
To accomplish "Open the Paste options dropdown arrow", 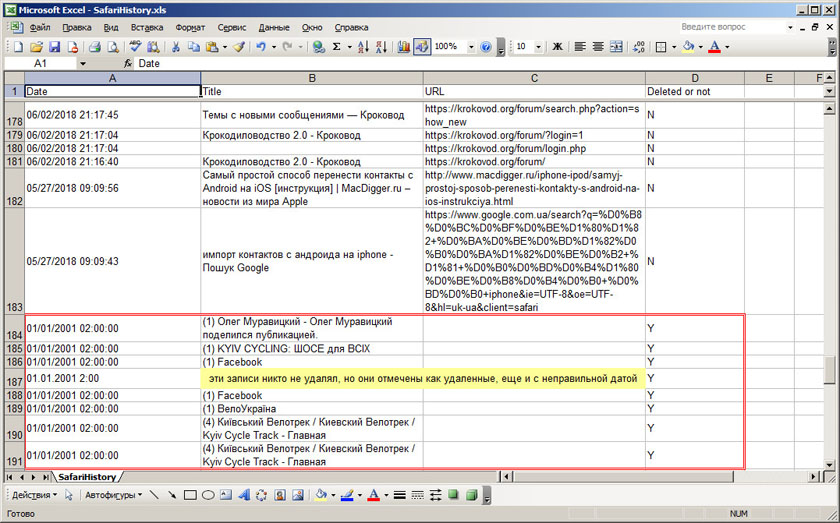I will pyautogui.click(x=224, y=47).
